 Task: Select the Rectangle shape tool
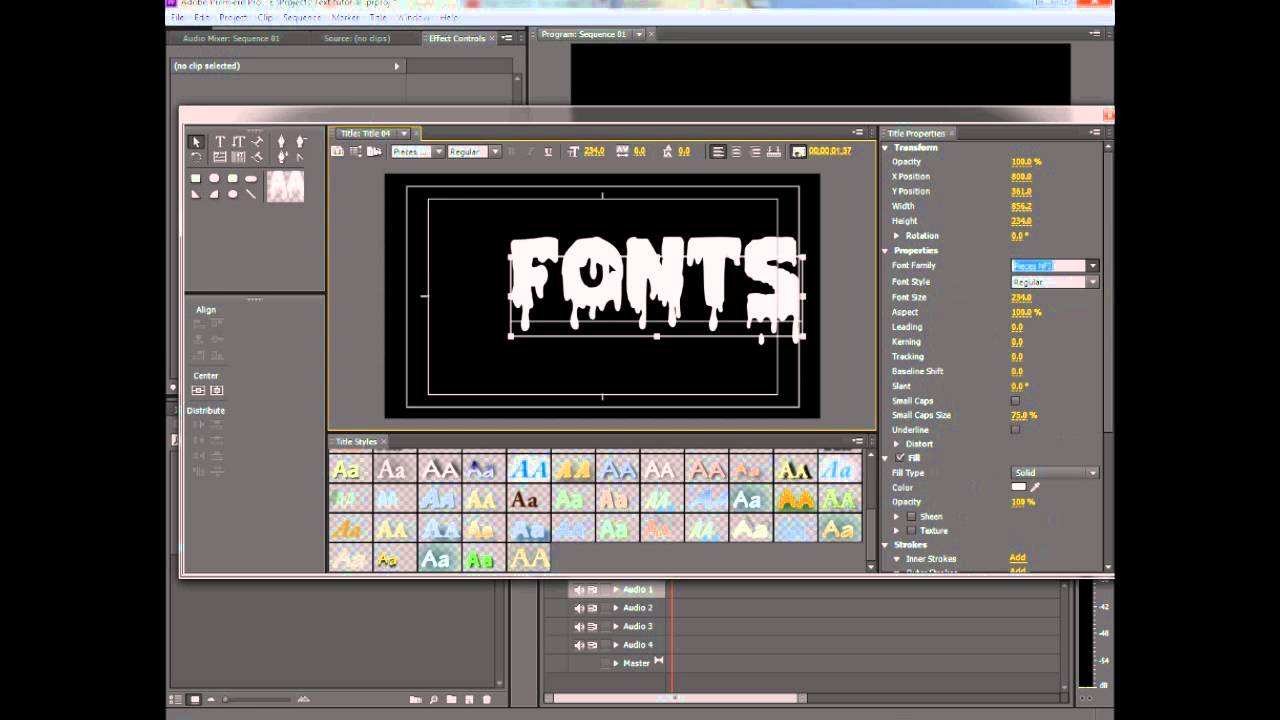196,178
